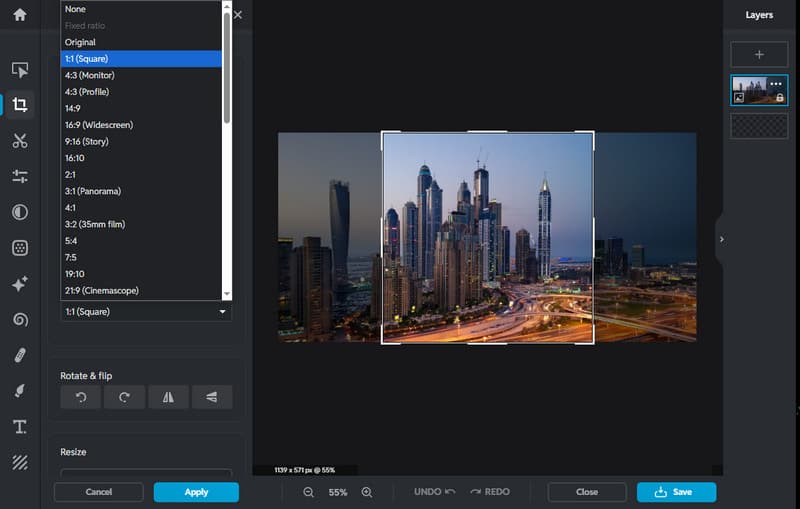This screenshot has width=800, height=509.
Task: Click the 55% zoom level value
Action: (x=338, y=492)
